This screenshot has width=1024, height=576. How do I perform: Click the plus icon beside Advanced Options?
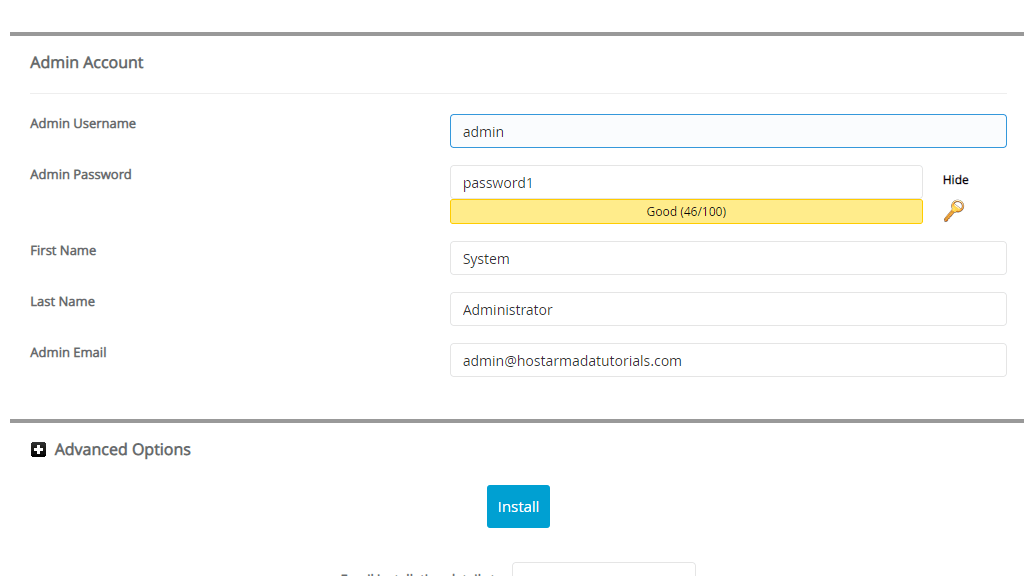(x=38, y=450)
